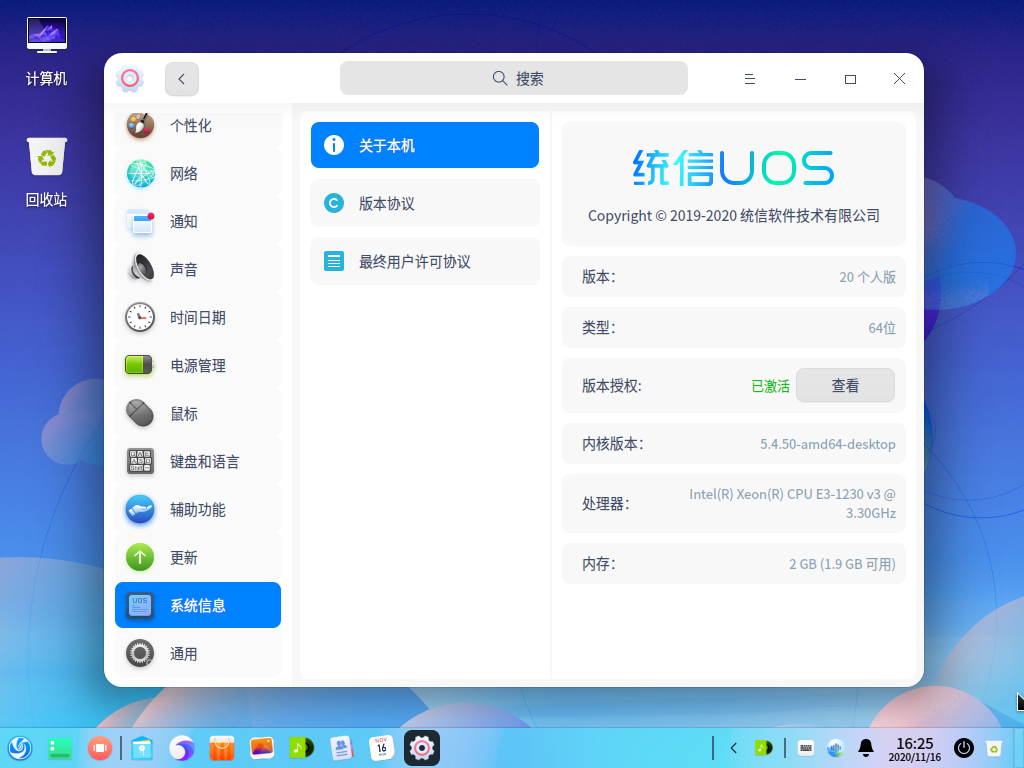Launch the browser from the taskbar
Image resolution: width=1024 pixels, height=768 pixels.
coord(182,748)
